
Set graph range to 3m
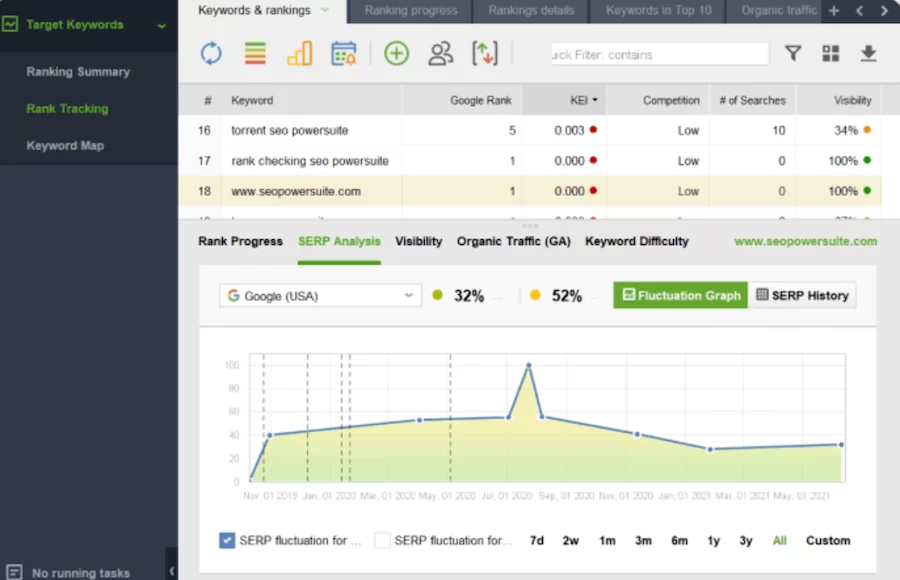click(x=643, y=540)
